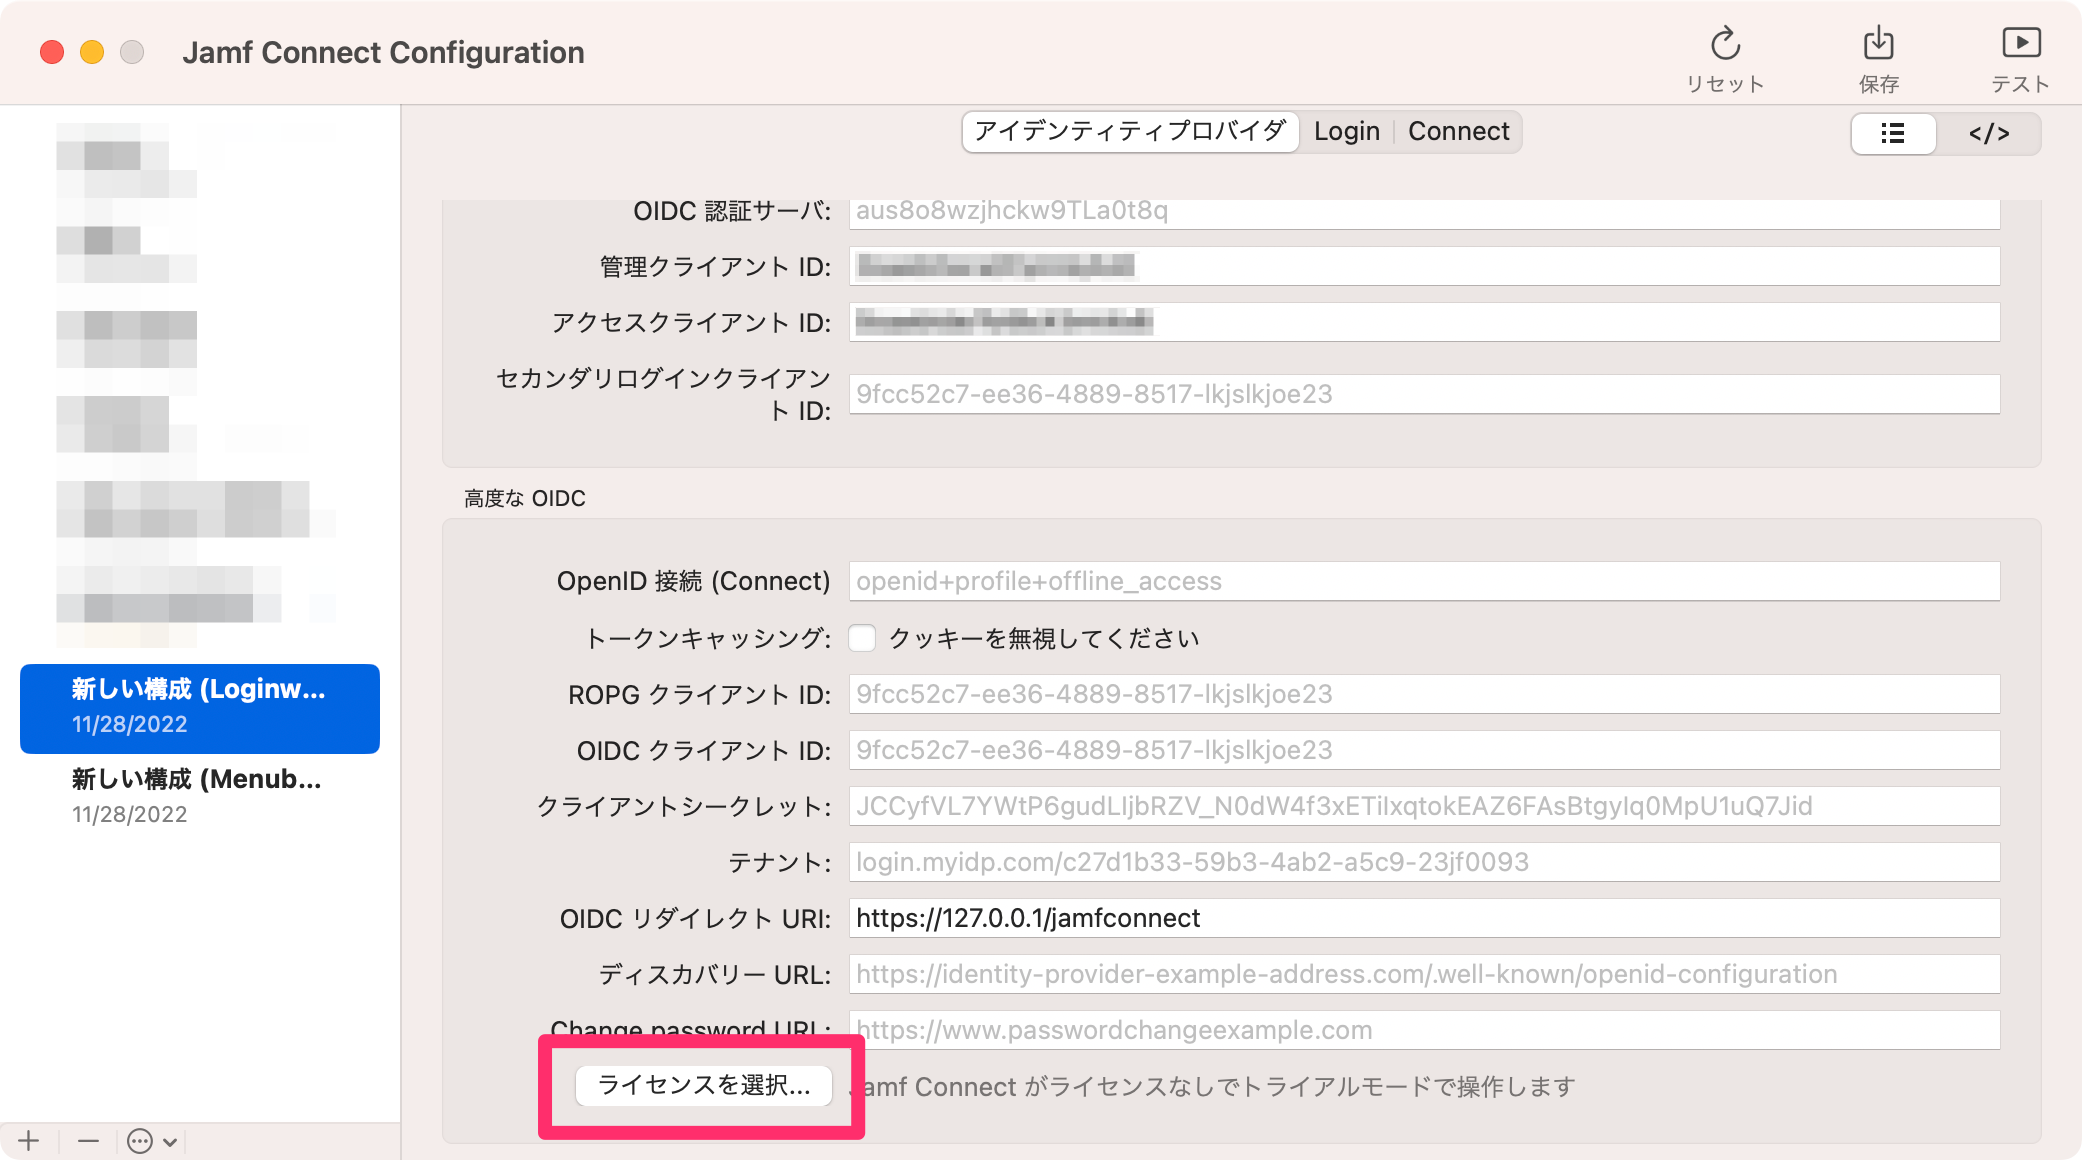
Task: Click the OIDC リダイレクト URI field
Action: 1424,918
